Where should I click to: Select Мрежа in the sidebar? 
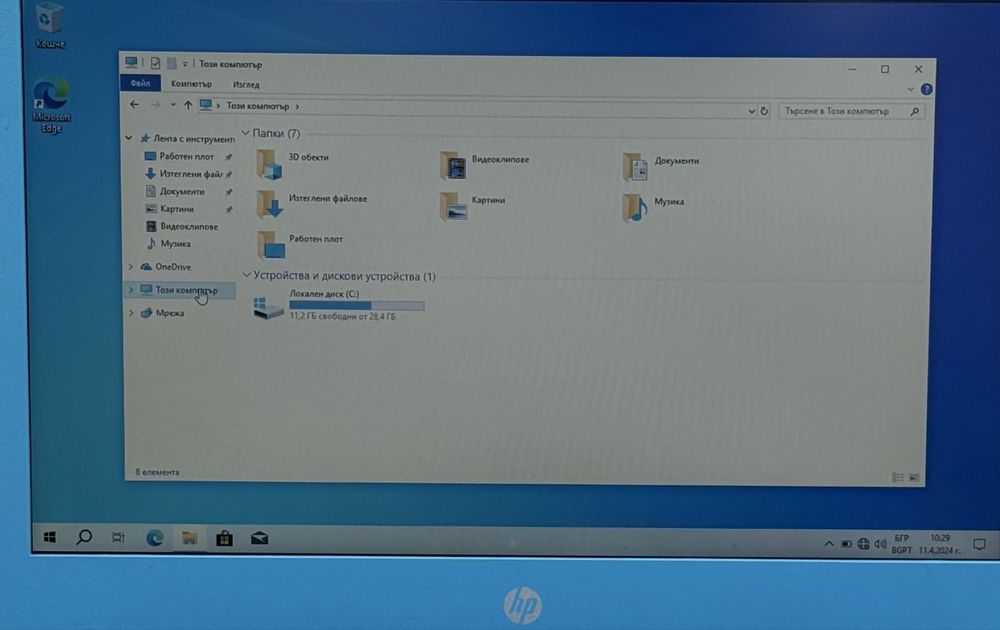click(170, 312)
